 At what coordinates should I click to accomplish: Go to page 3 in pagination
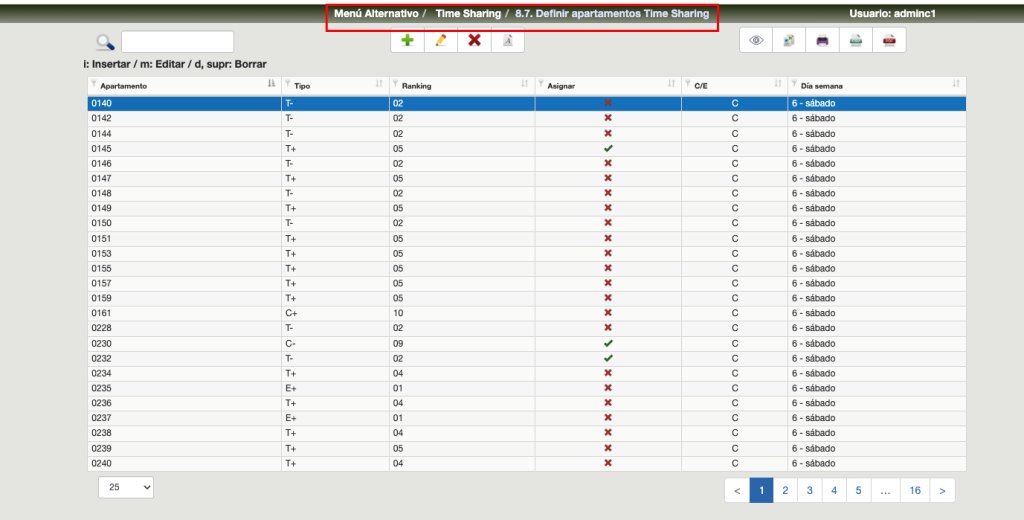[810, 490]
